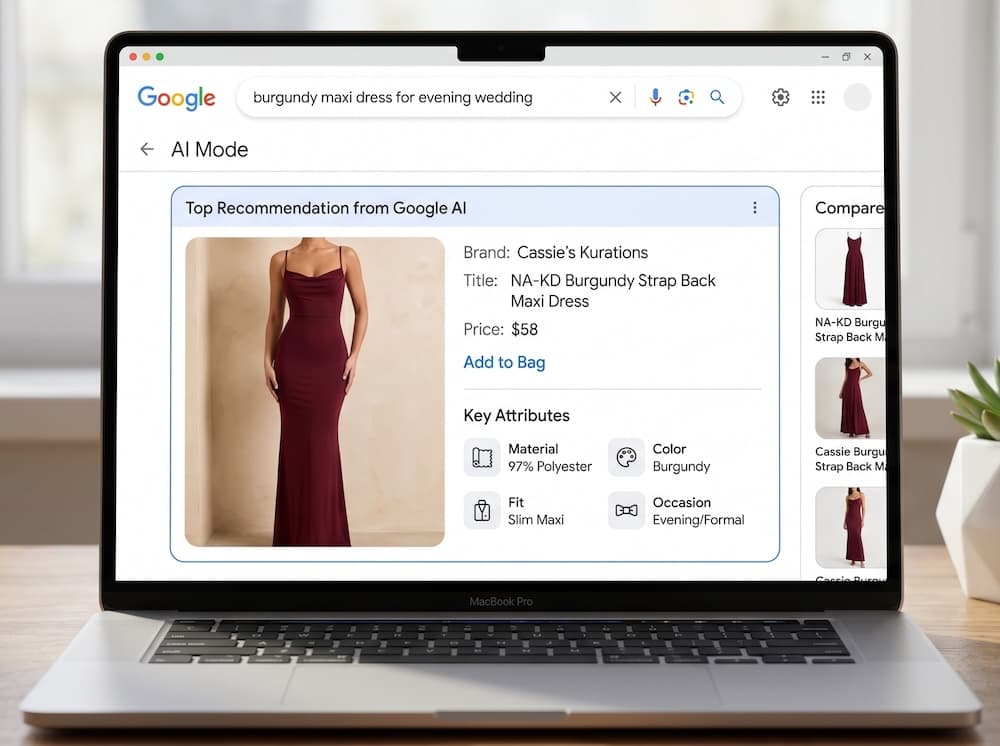
Task: Click the red close dot in the window
Action: tap(133, 57)
